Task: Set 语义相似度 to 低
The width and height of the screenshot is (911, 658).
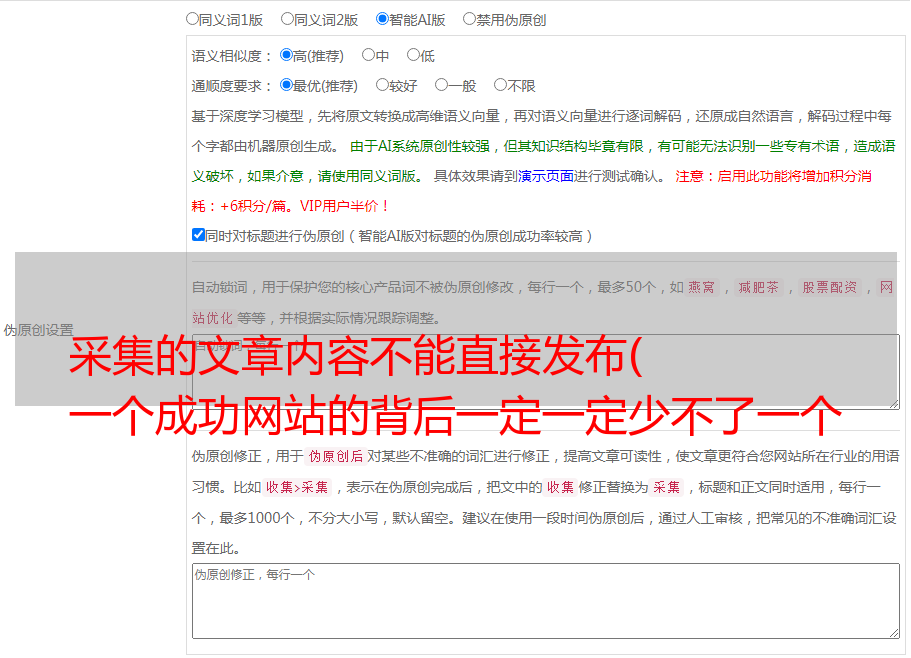Action: click(x=413, y=55)
